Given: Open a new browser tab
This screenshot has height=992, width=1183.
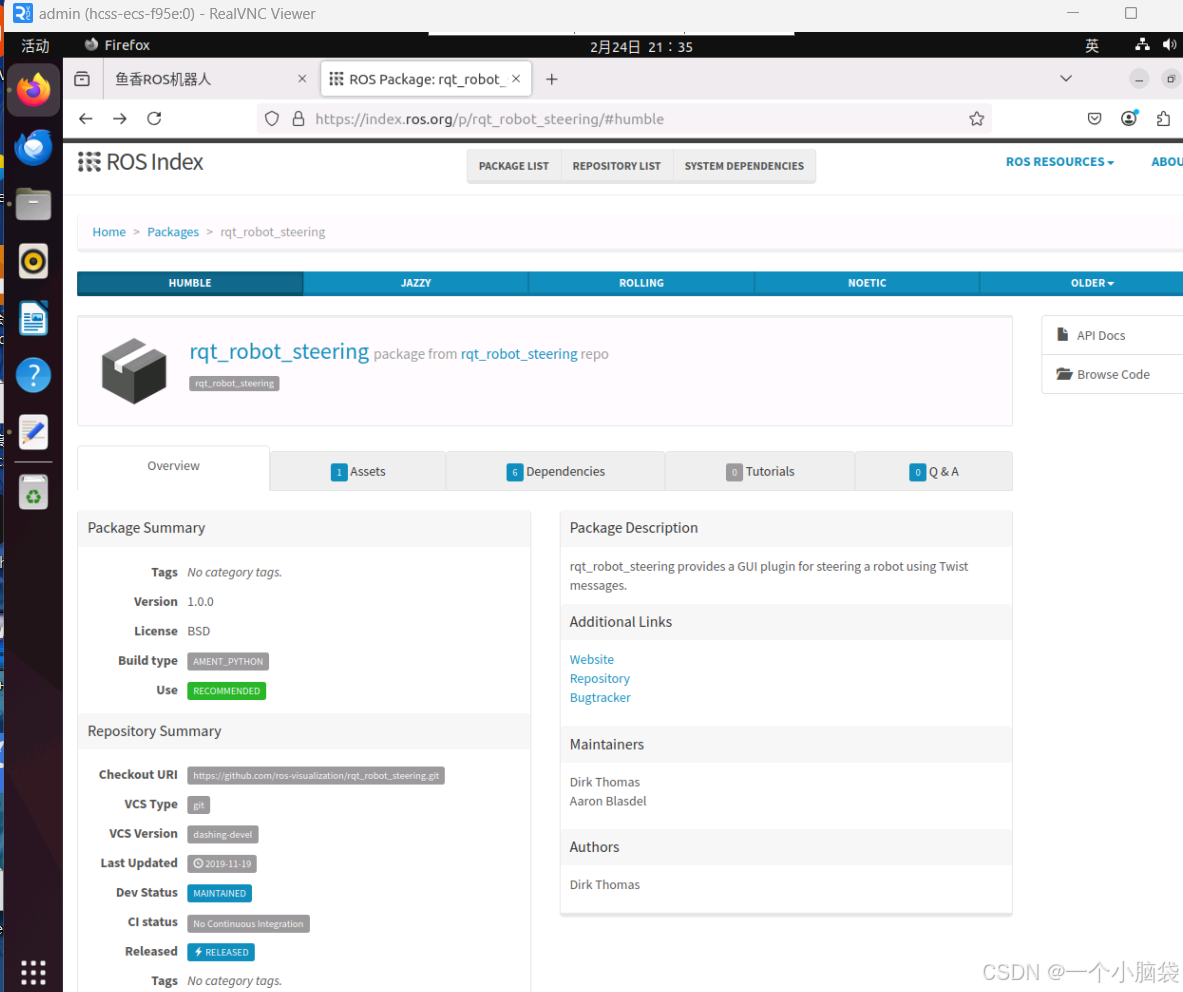Looking at the screenshot, I should (x=552, y=79).
